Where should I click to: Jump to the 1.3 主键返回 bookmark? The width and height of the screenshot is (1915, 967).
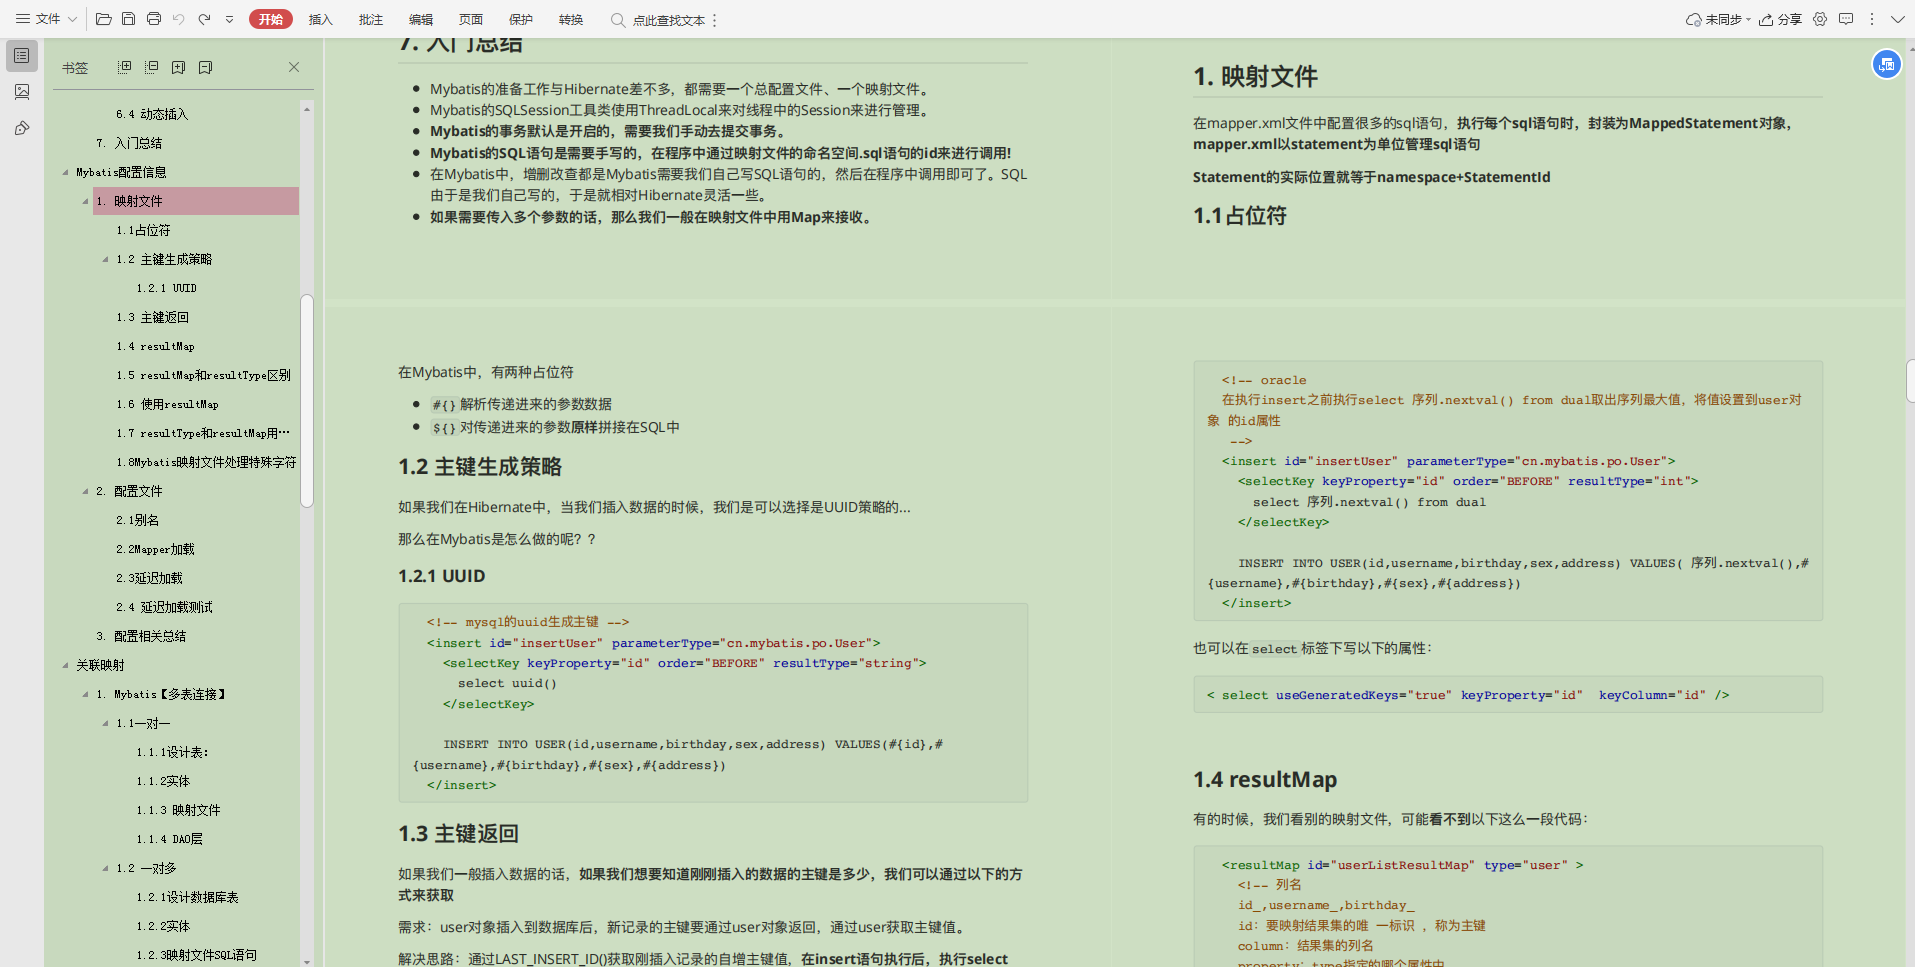click(152, 317)
